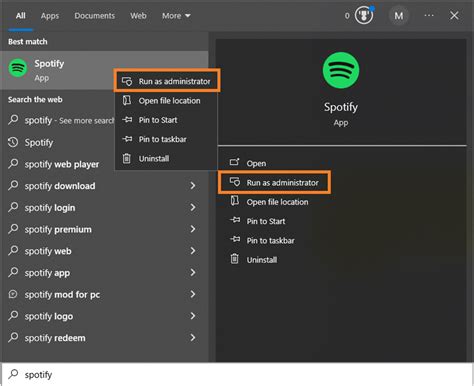Select 'spotify logo' suggestion
This screenshot has height=386, width=474.
104,316
